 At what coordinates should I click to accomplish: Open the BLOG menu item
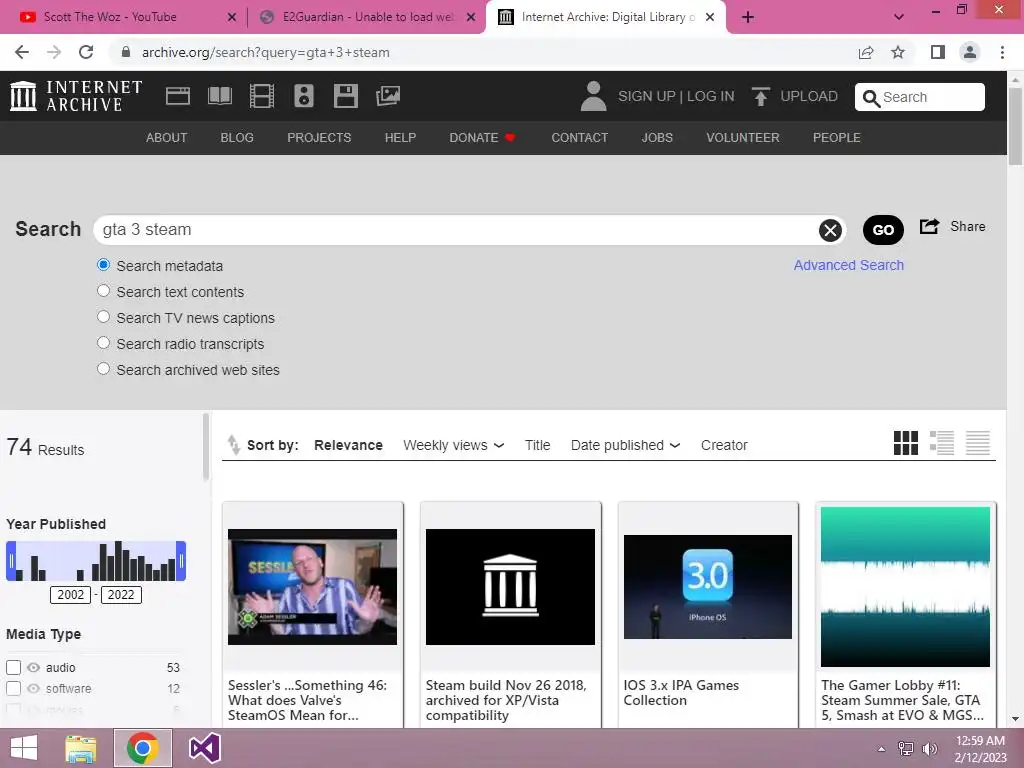tap(237, 138)
